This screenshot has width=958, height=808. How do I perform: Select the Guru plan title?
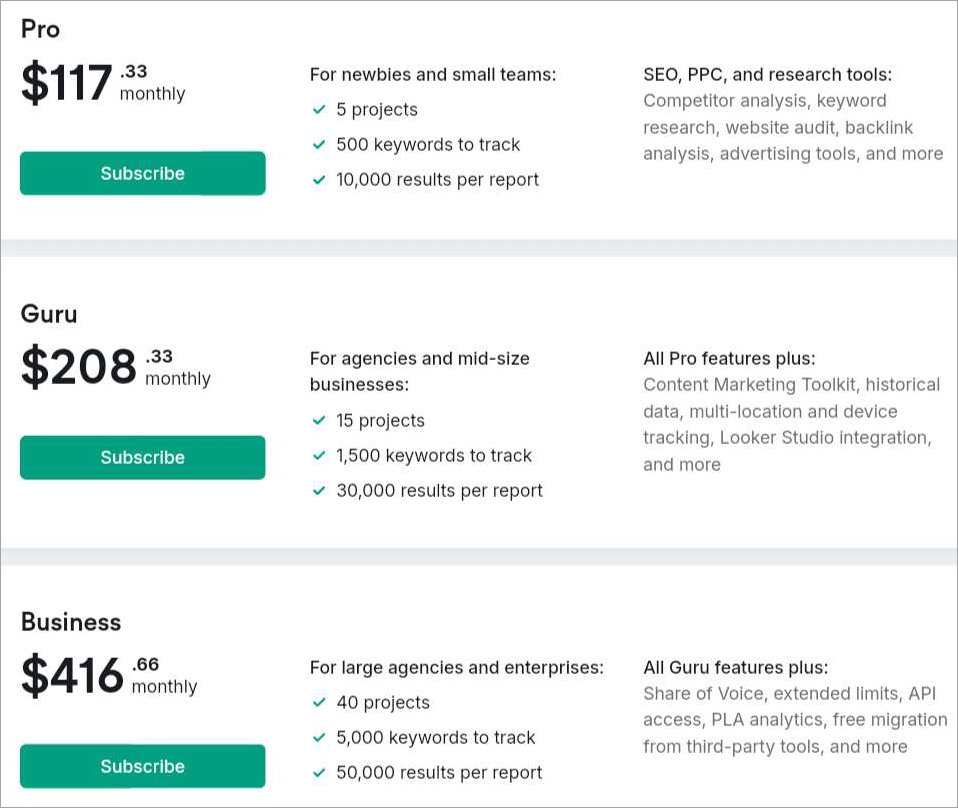[x=49, y=314]
